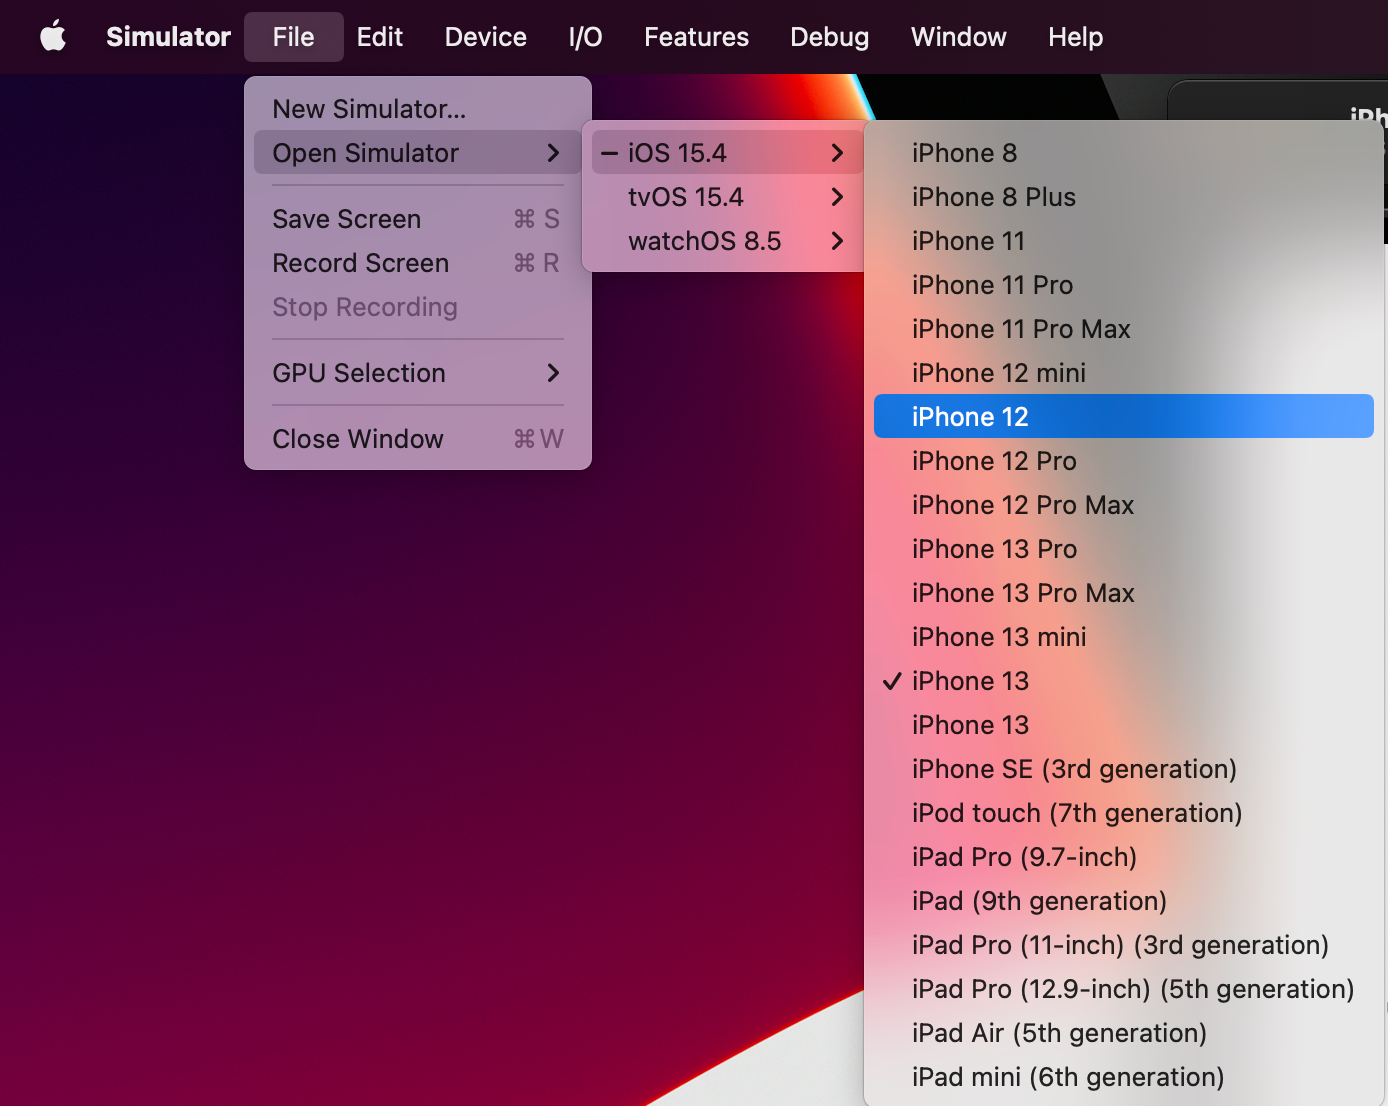Image resolution: width=1388 pixels, height=1106 pixels.
Task: Open the Window menu
Action: click(x=958, y=37)
